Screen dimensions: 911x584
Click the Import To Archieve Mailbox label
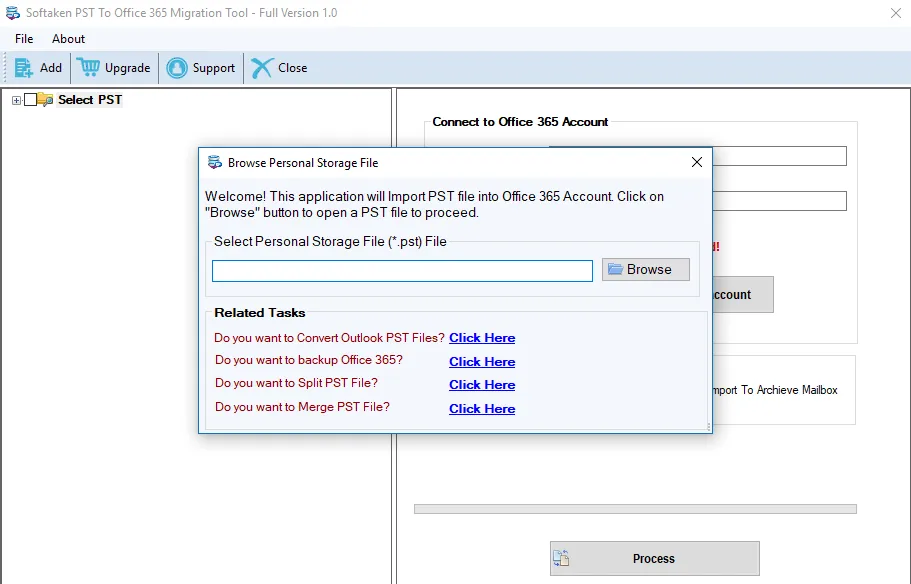[775, 390]
